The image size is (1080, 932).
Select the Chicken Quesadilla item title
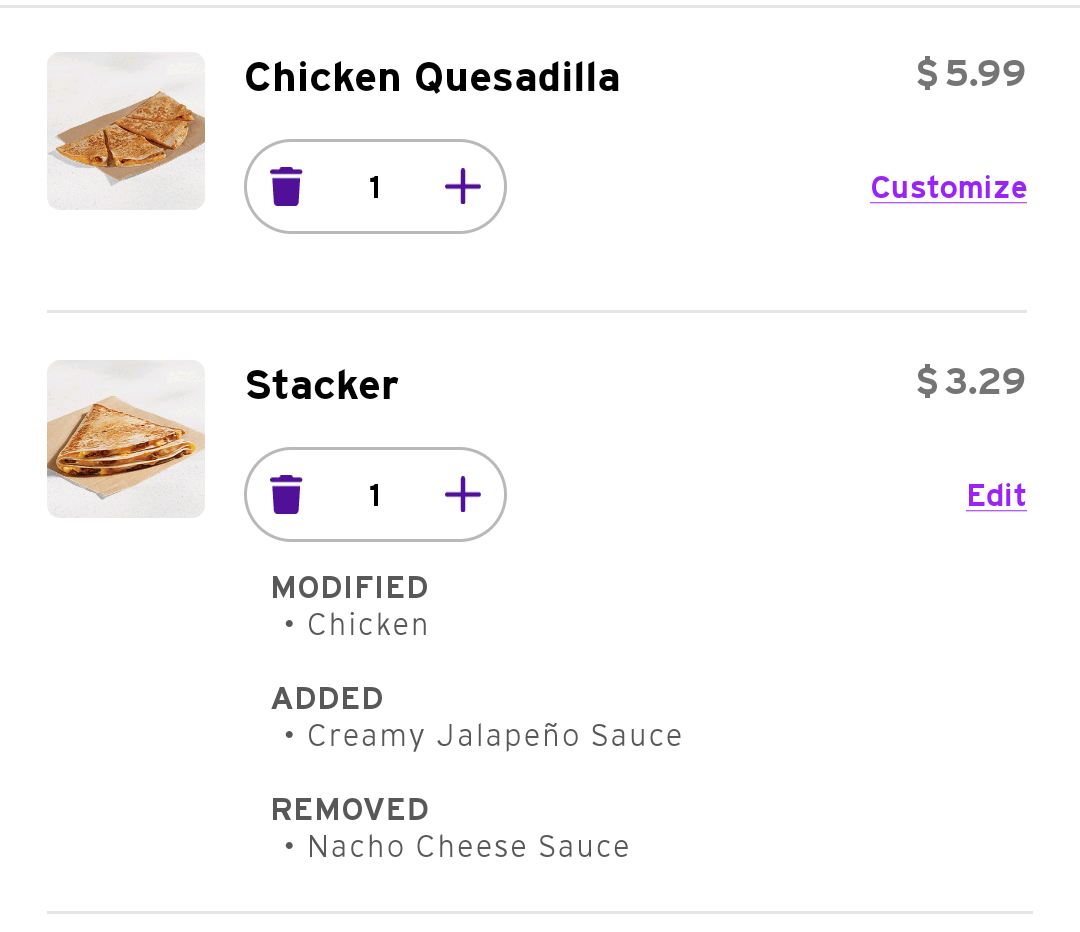tap(432, 78)
